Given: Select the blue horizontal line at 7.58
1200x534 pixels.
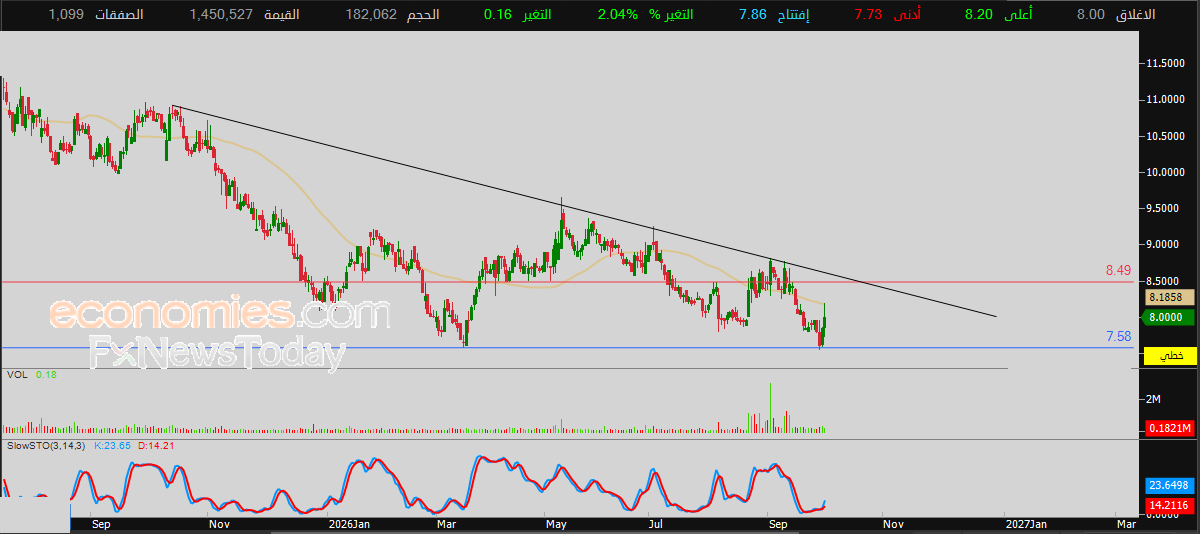Looking at the screenshot, I should (x=568, y=348).
